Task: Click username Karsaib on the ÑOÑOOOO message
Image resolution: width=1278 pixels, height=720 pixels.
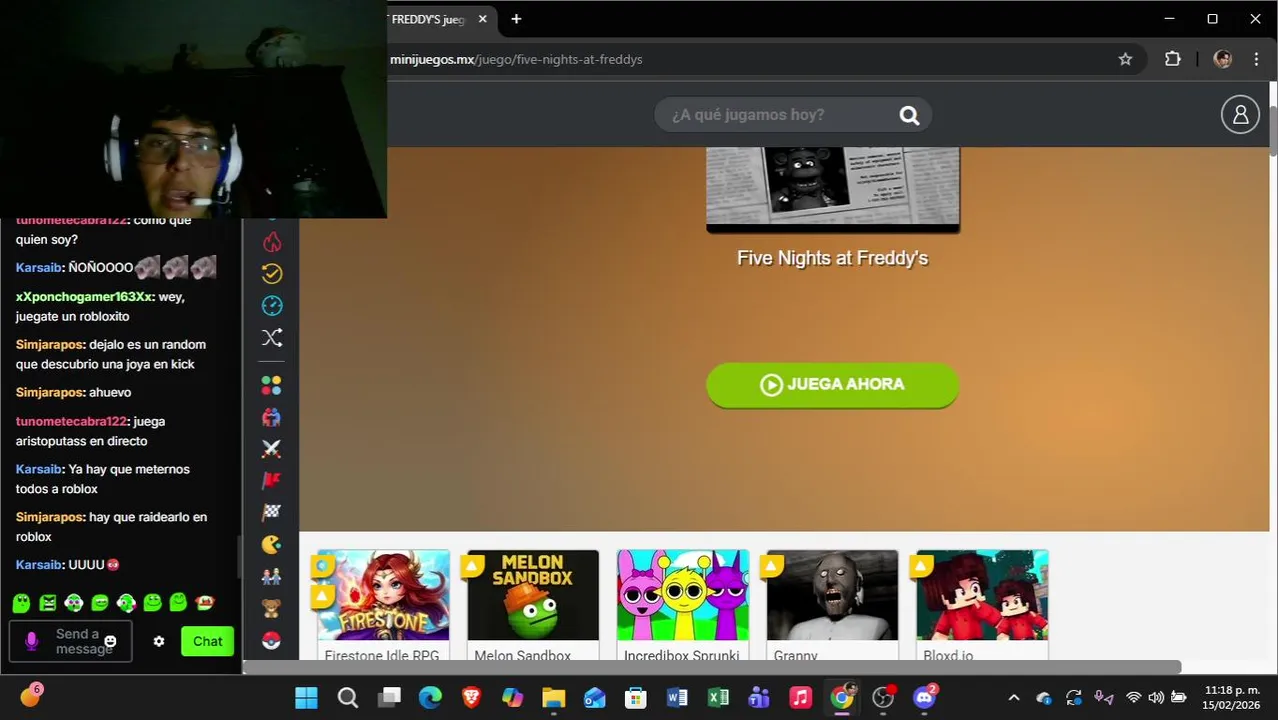Action: (39, 268)
